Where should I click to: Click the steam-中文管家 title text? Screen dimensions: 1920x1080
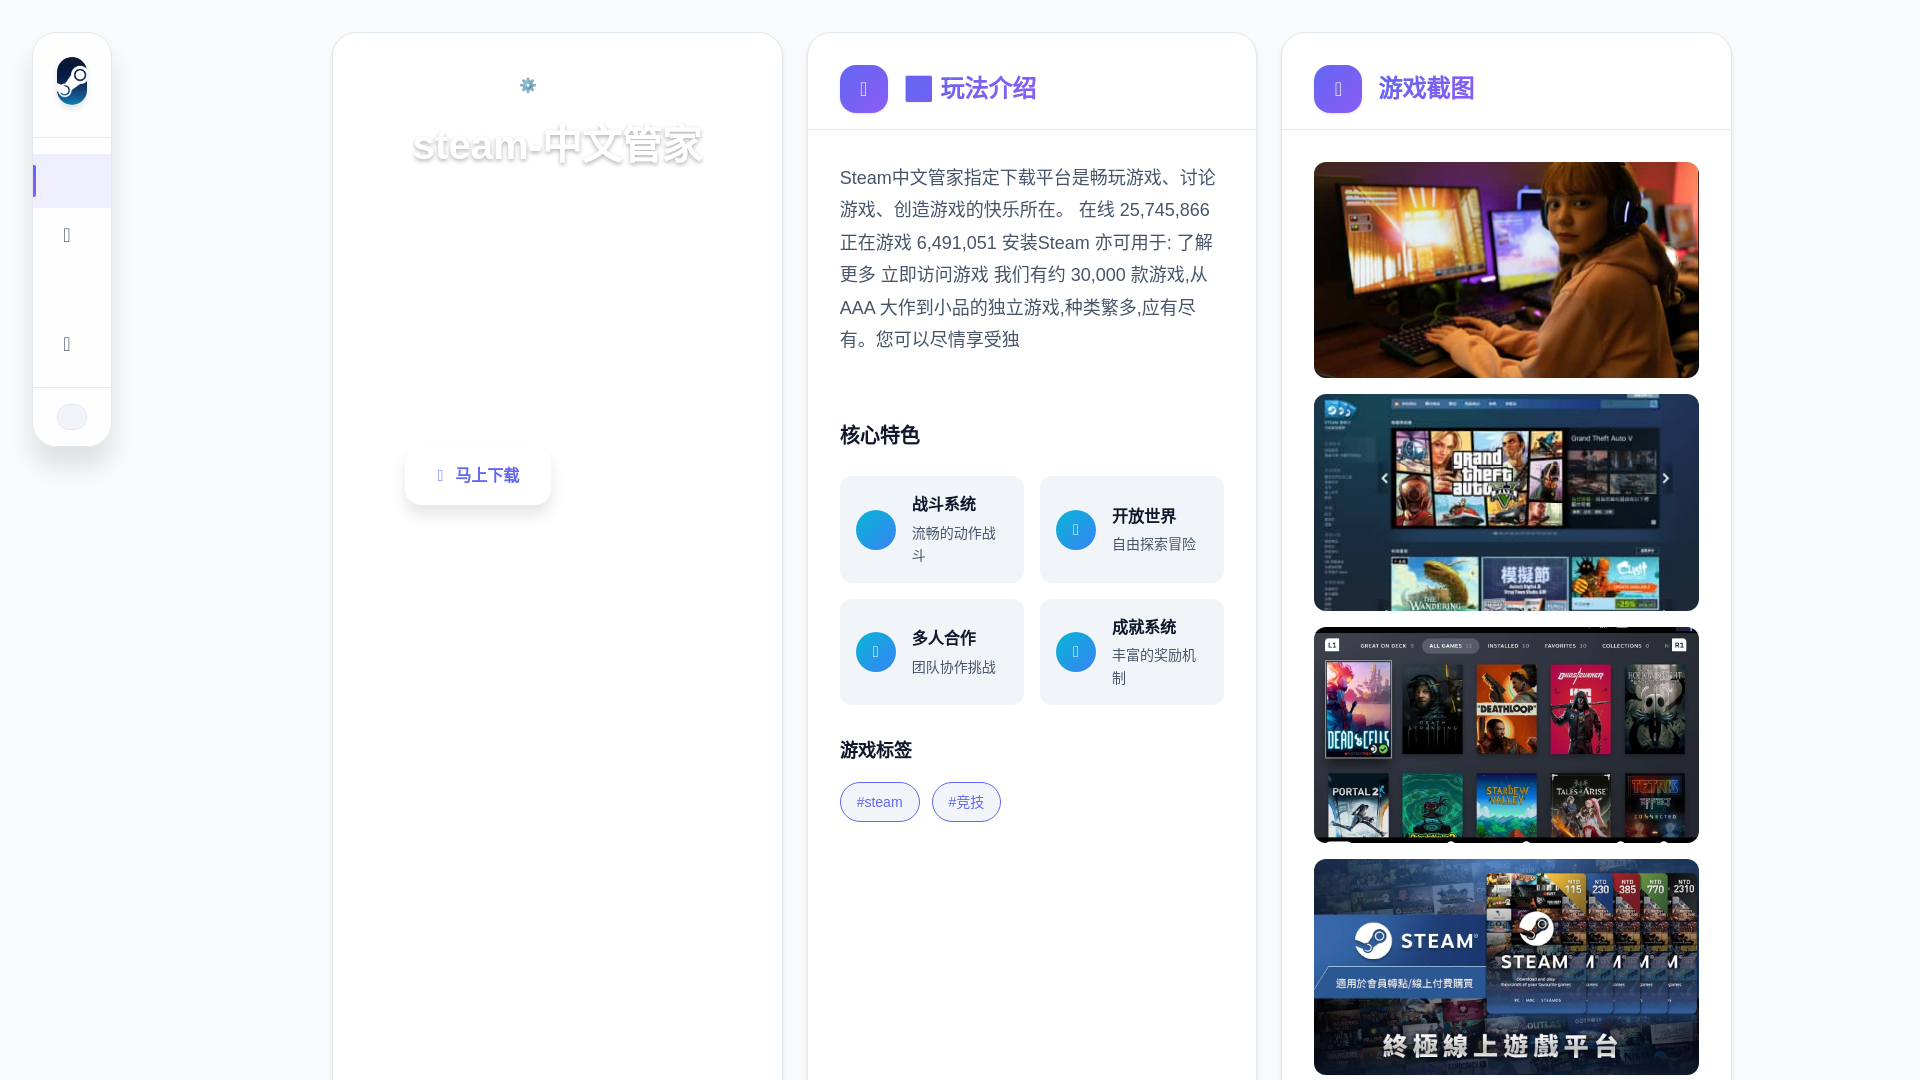[x=557, y=146]
